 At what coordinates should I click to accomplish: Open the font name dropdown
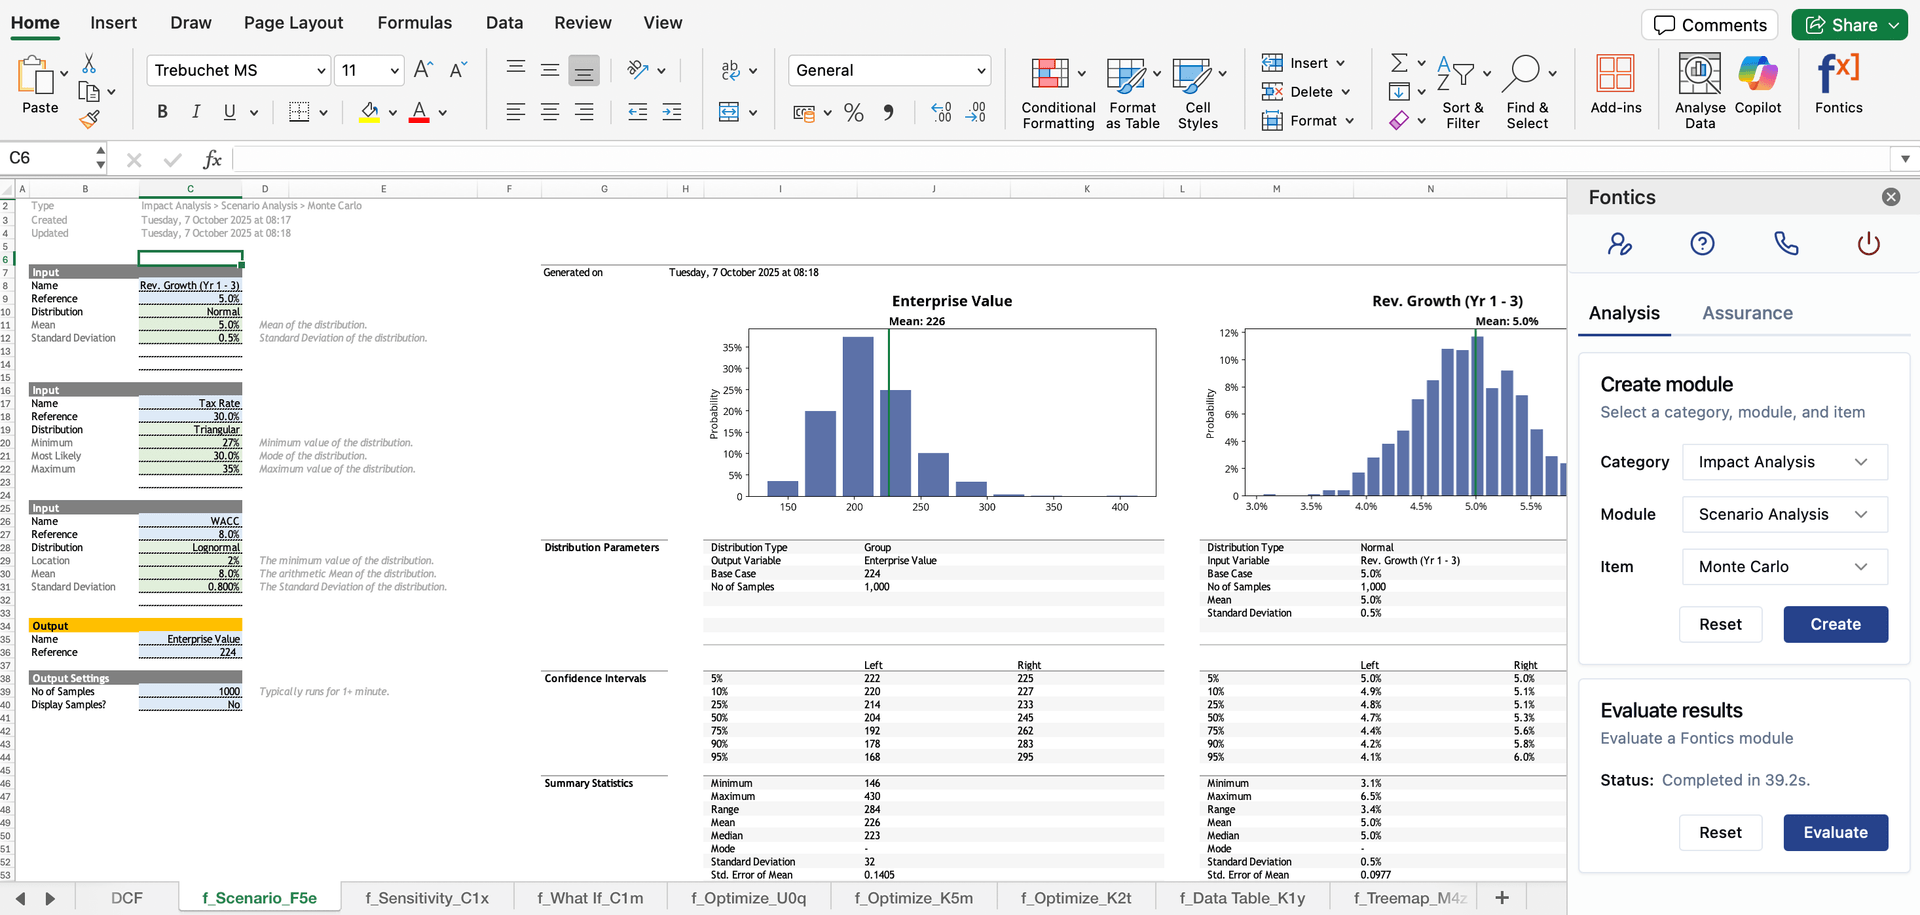tap(318, 70)
